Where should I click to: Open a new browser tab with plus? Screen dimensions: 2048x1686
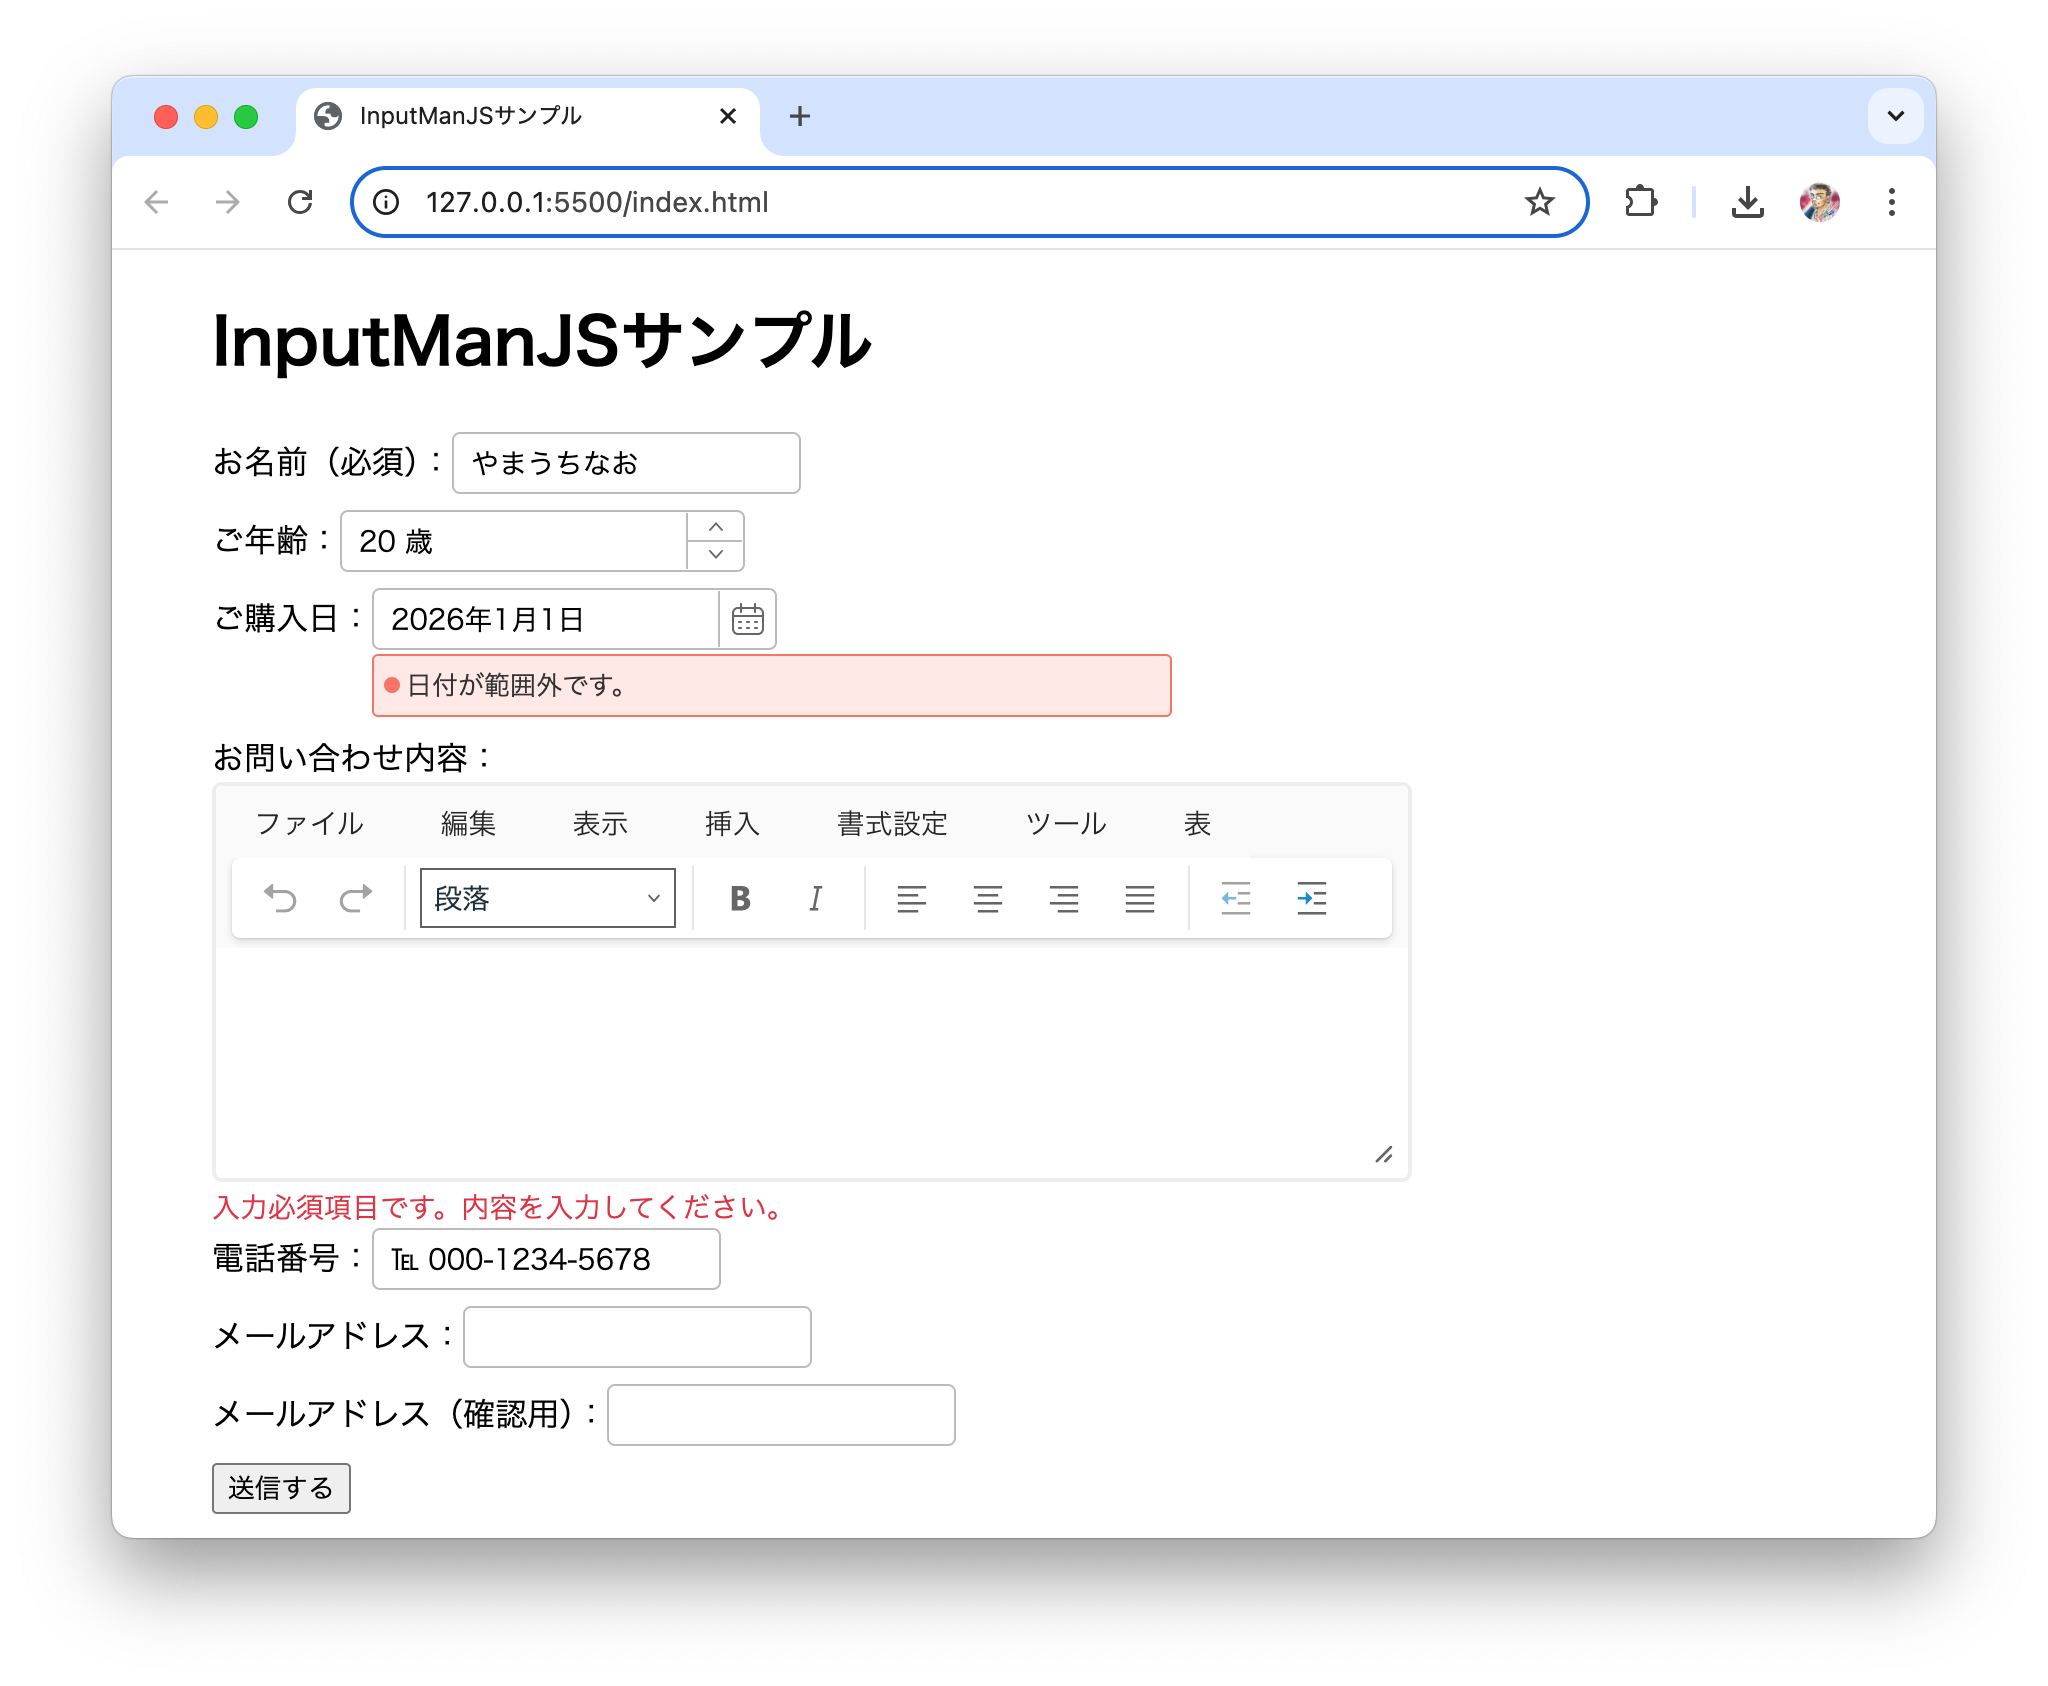tap(799, 116)
